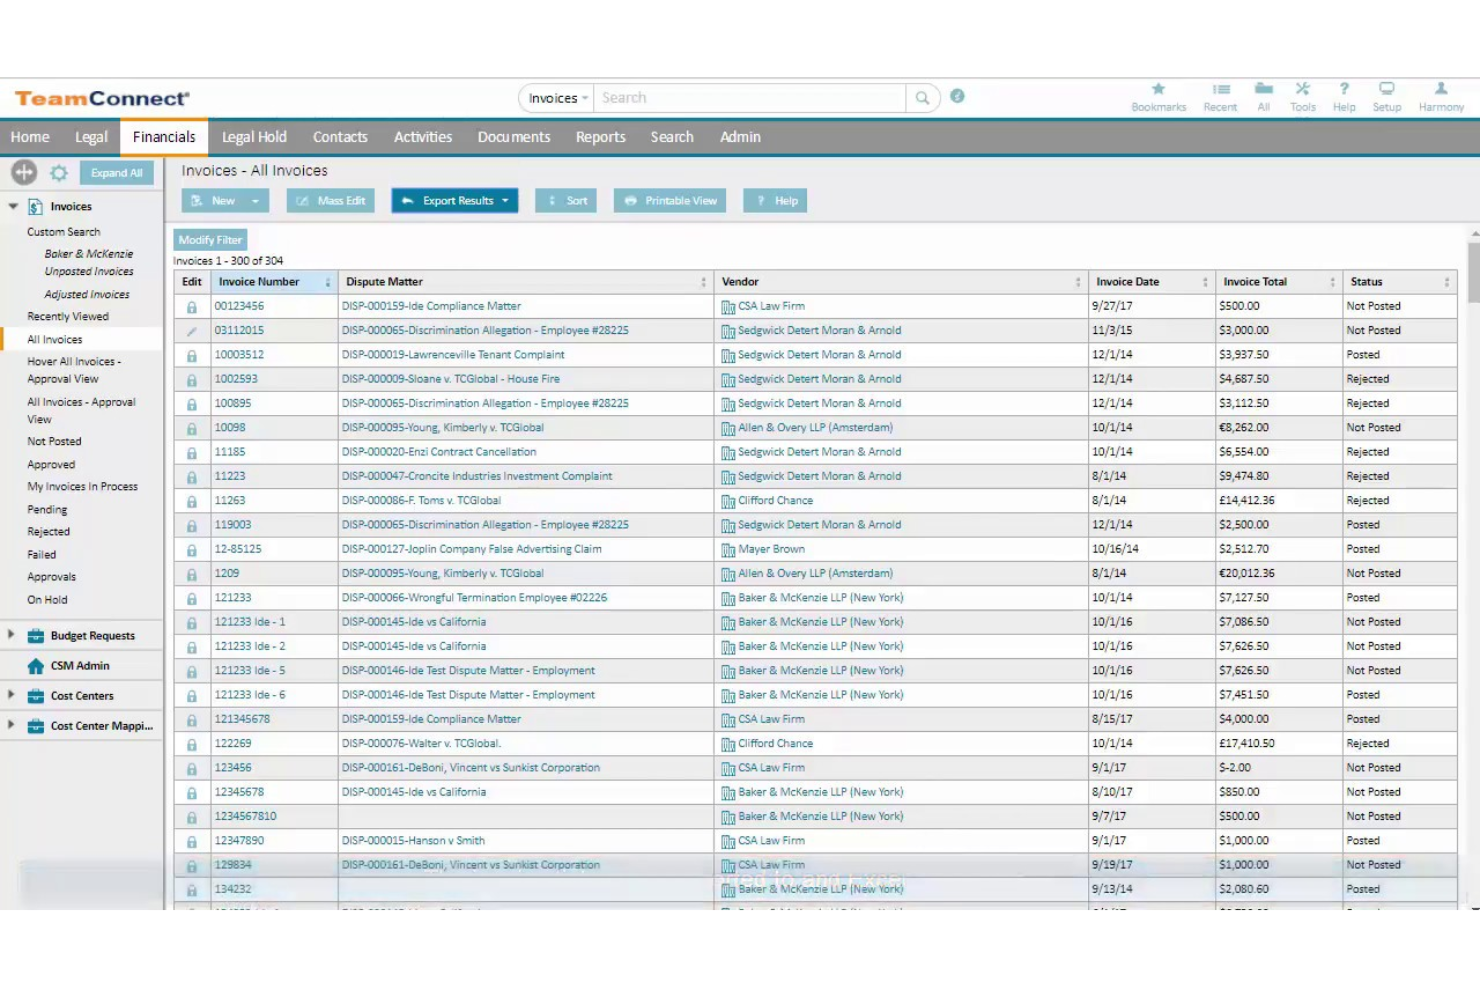Viewport: 1480px width, 987px height.
Task: Click the vertical scrollbar of invoice list
Action: point(1474,272)
